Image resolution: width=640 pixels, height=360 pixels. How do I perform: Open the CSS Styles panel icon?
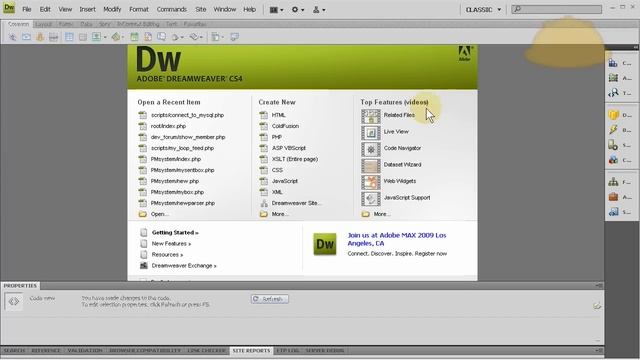613,63
